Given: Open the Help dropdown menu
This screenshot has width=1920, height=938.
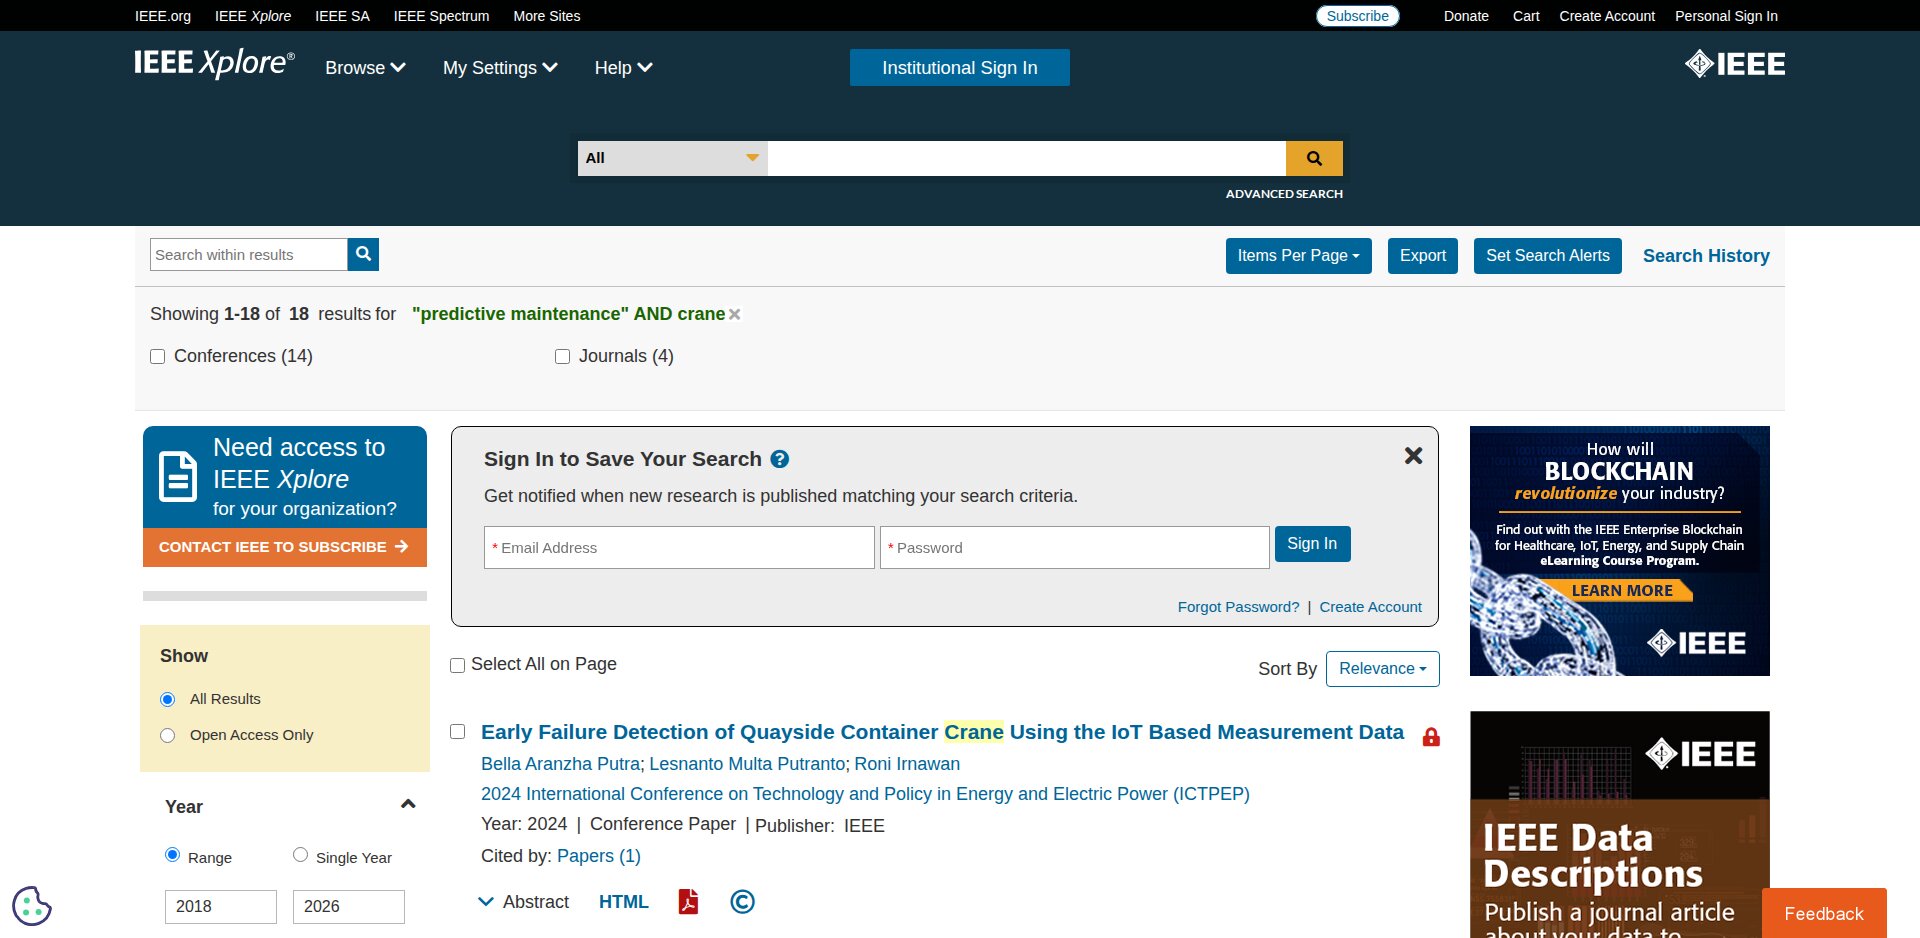Looking at the screenshot, I should pyautogui.click(x=623, y=68).
